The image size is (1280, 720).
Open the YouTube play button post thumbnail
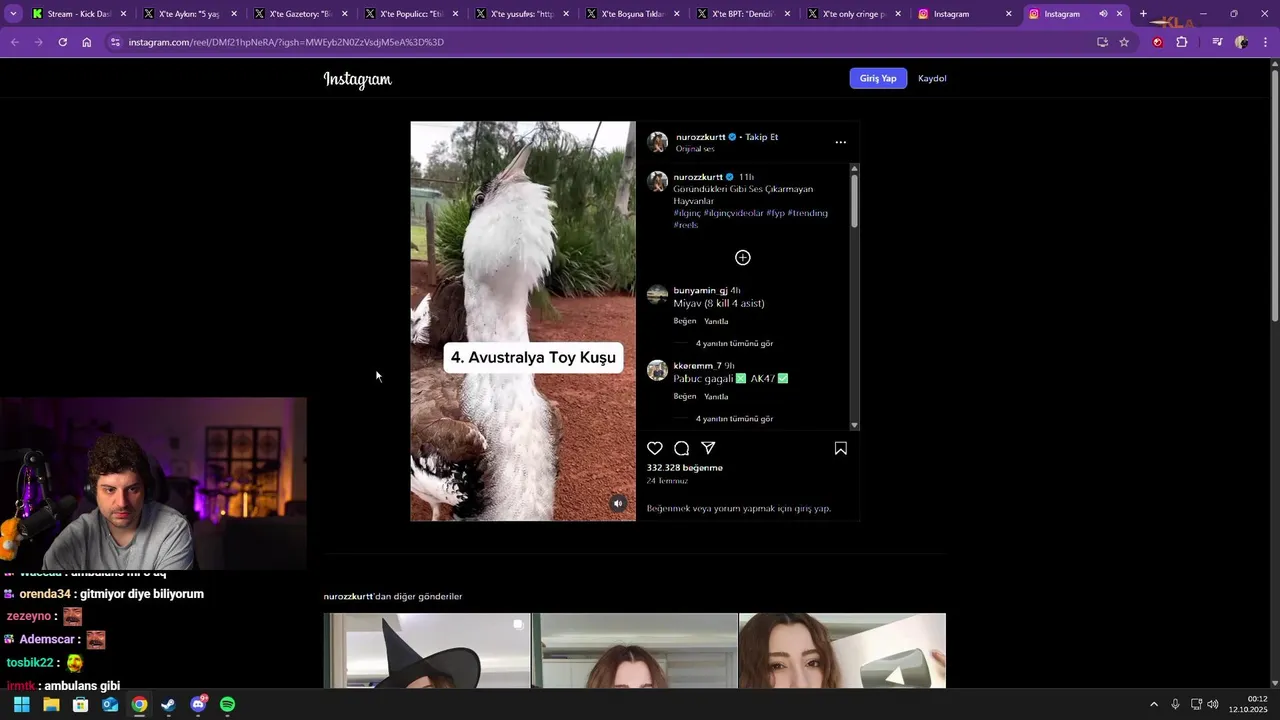pyautogui.click(x=842, y=651)
